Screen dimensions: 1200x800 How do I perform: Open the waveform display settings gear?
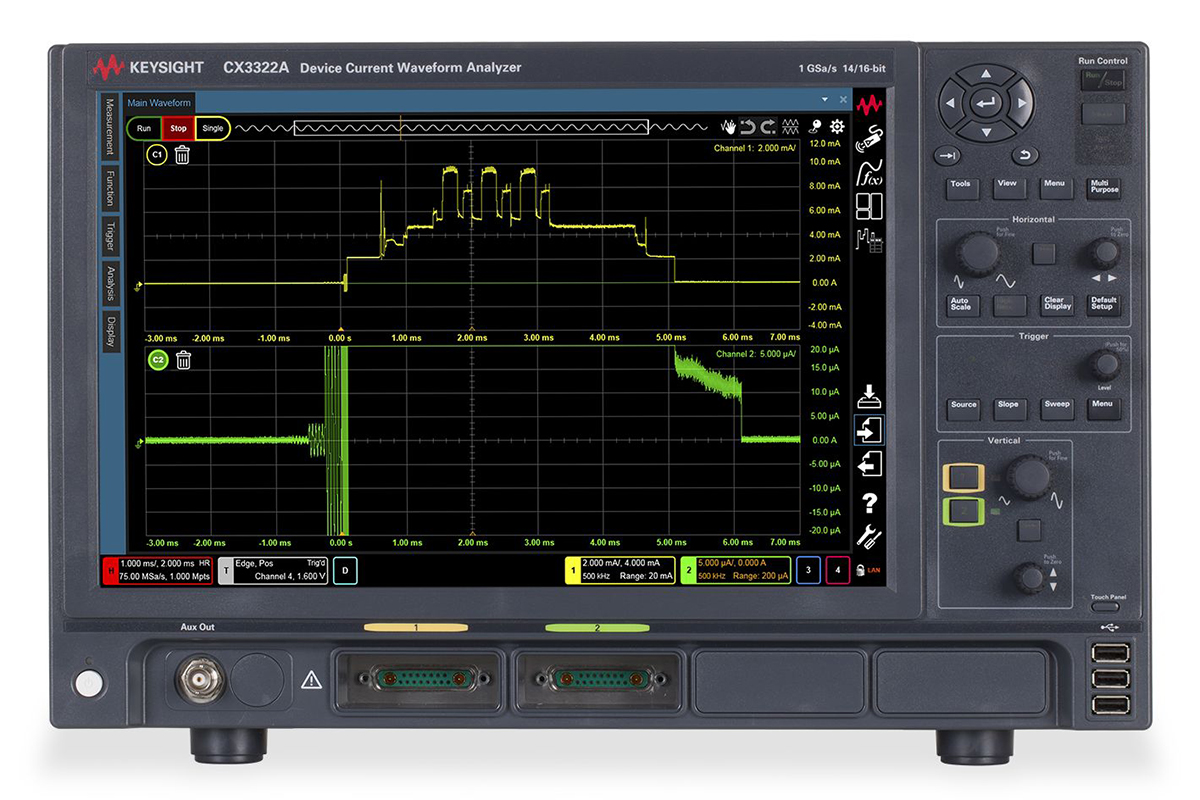pos(837,126)
